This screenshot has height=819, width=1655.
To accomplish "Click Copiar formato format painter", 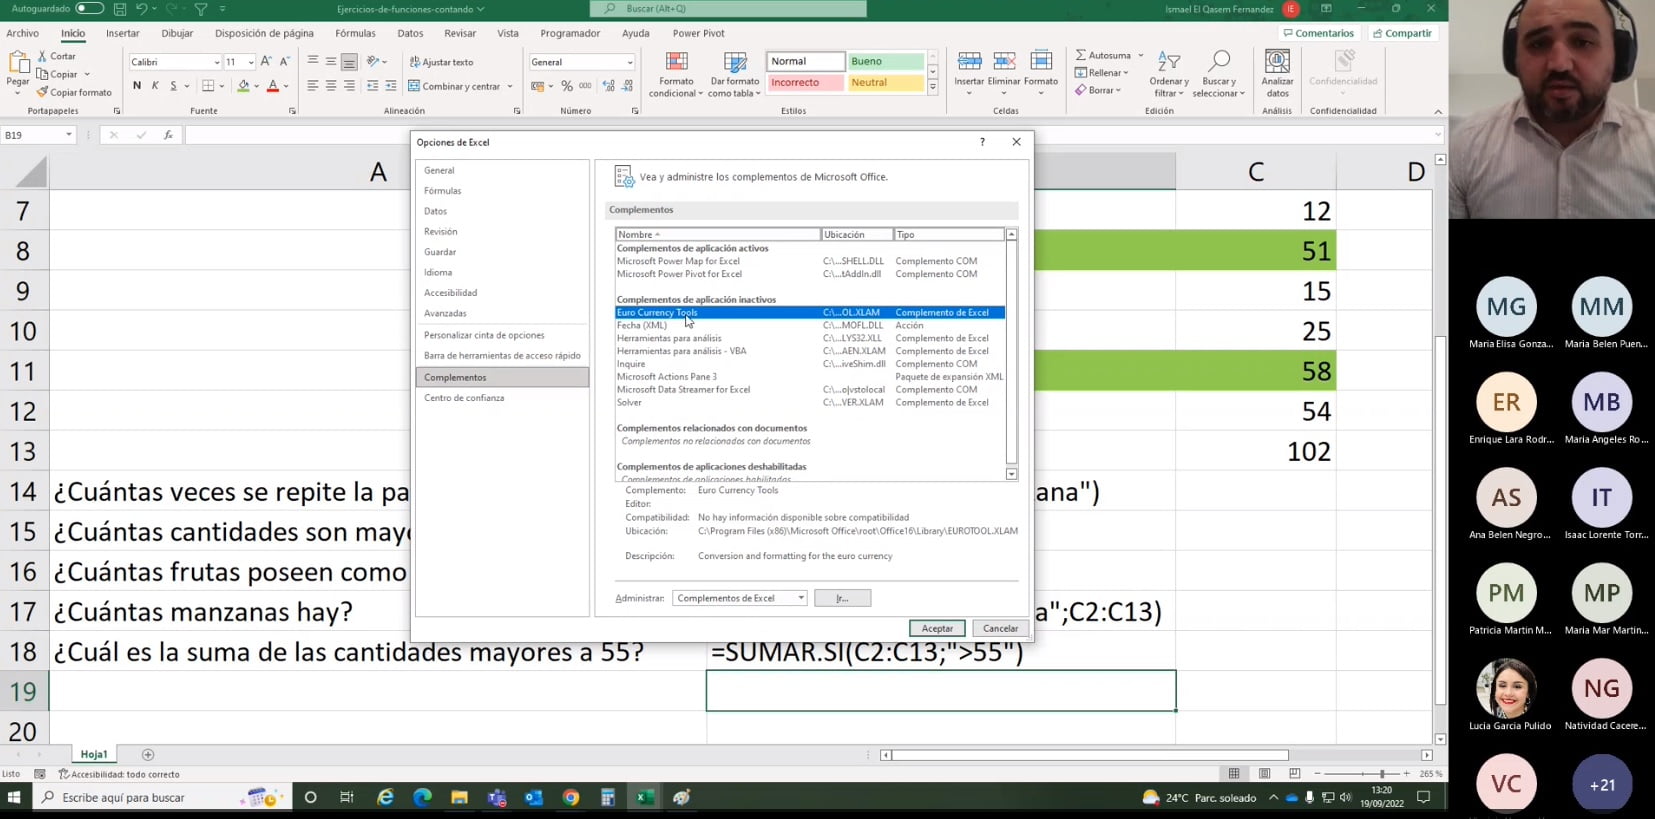I will (74, 92).
